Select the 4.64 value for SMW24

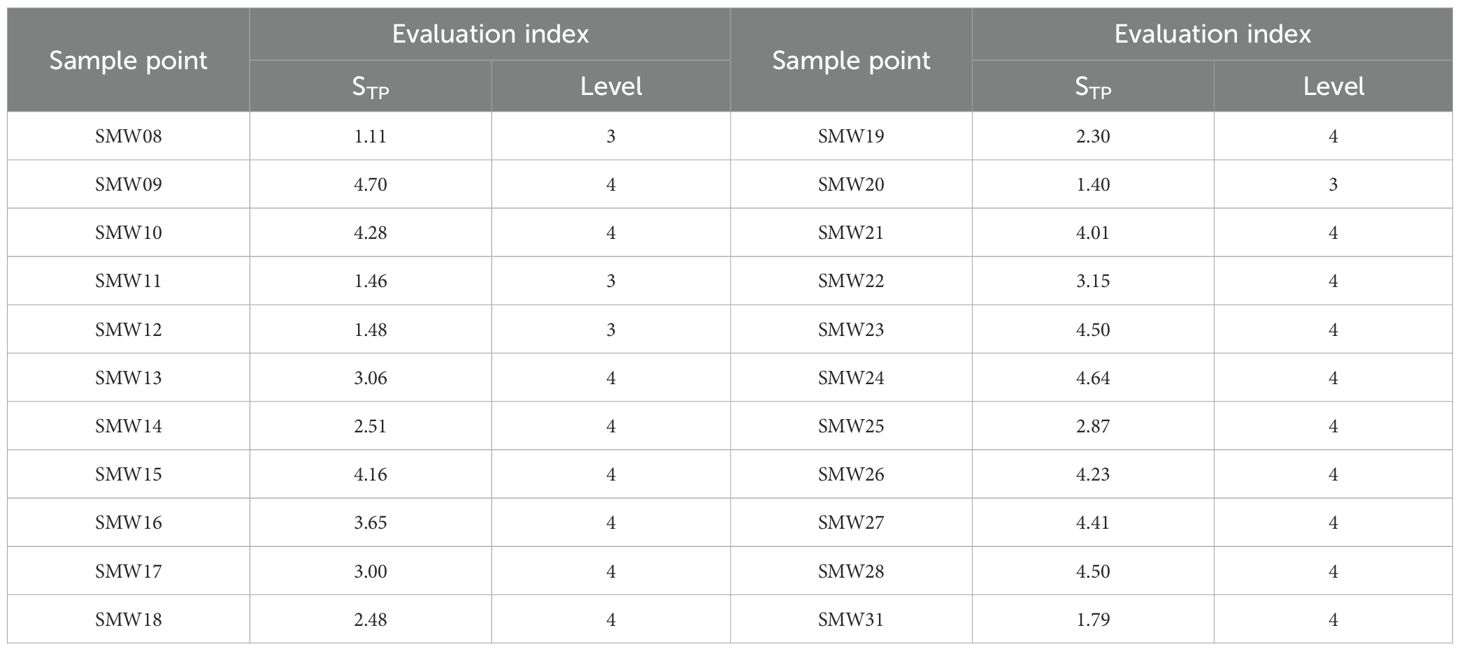1093,378
